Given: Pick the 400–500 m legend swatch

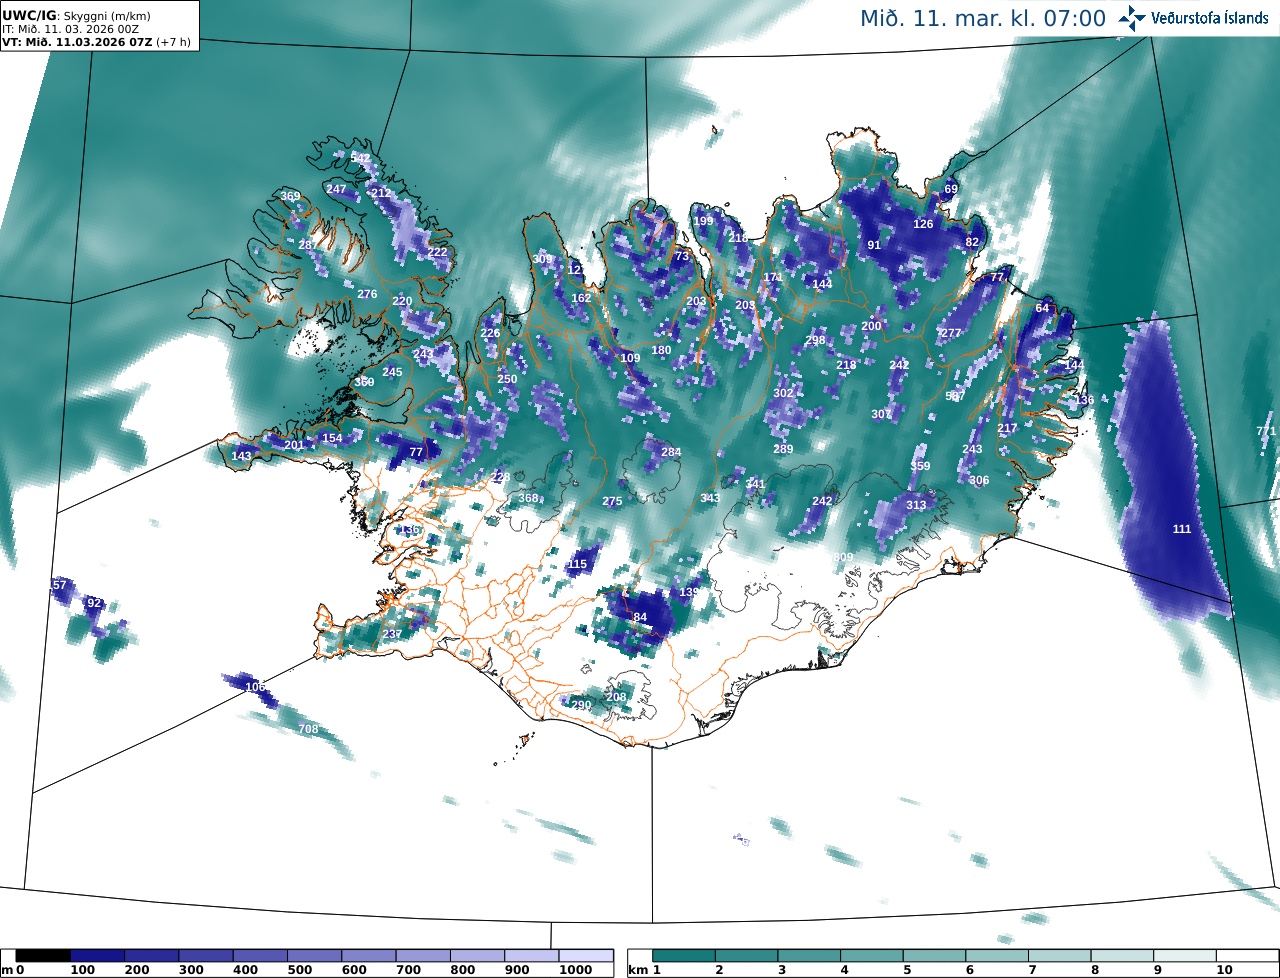Looking at the screenshot, I should tap(260, 956).
